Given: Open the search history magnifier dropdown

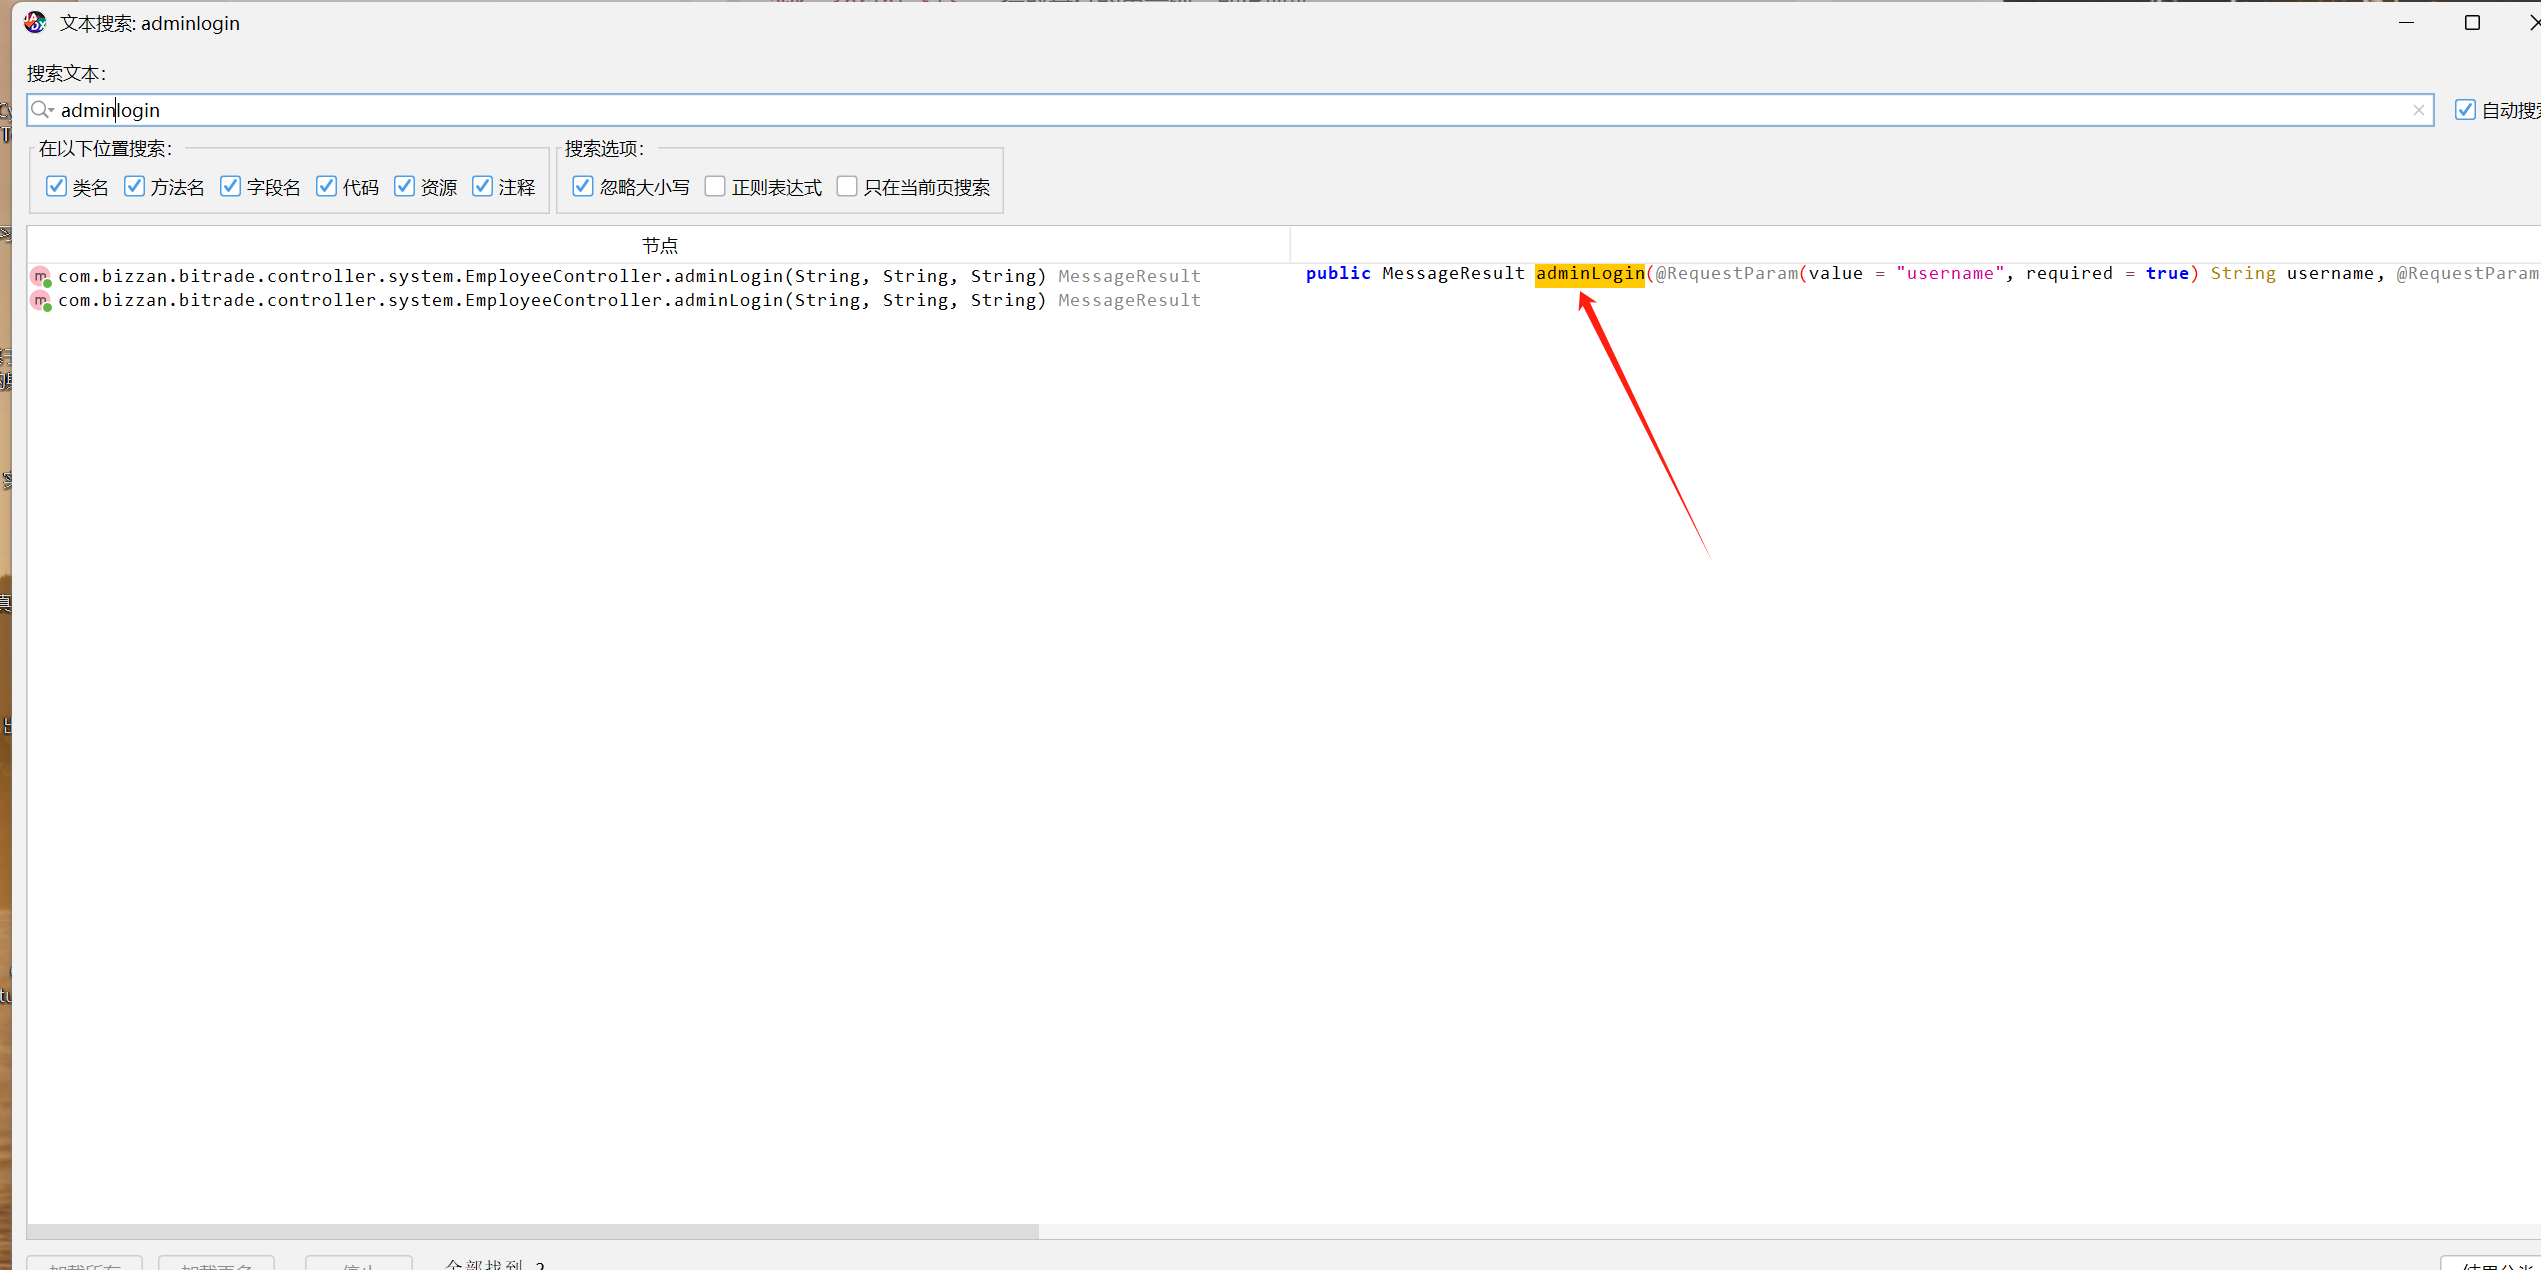Looking at the screenshot, I should point(41,110).
